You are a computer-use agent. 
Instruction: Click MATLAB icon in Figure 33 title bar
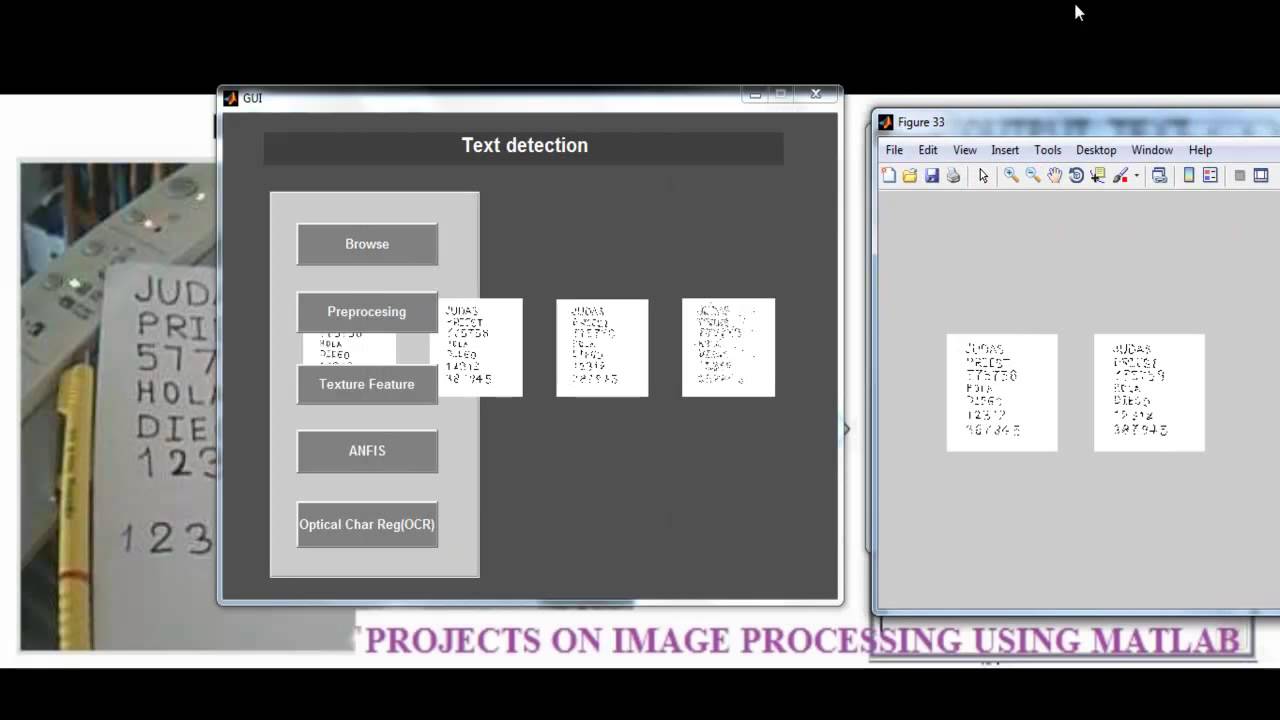[885, 122]
